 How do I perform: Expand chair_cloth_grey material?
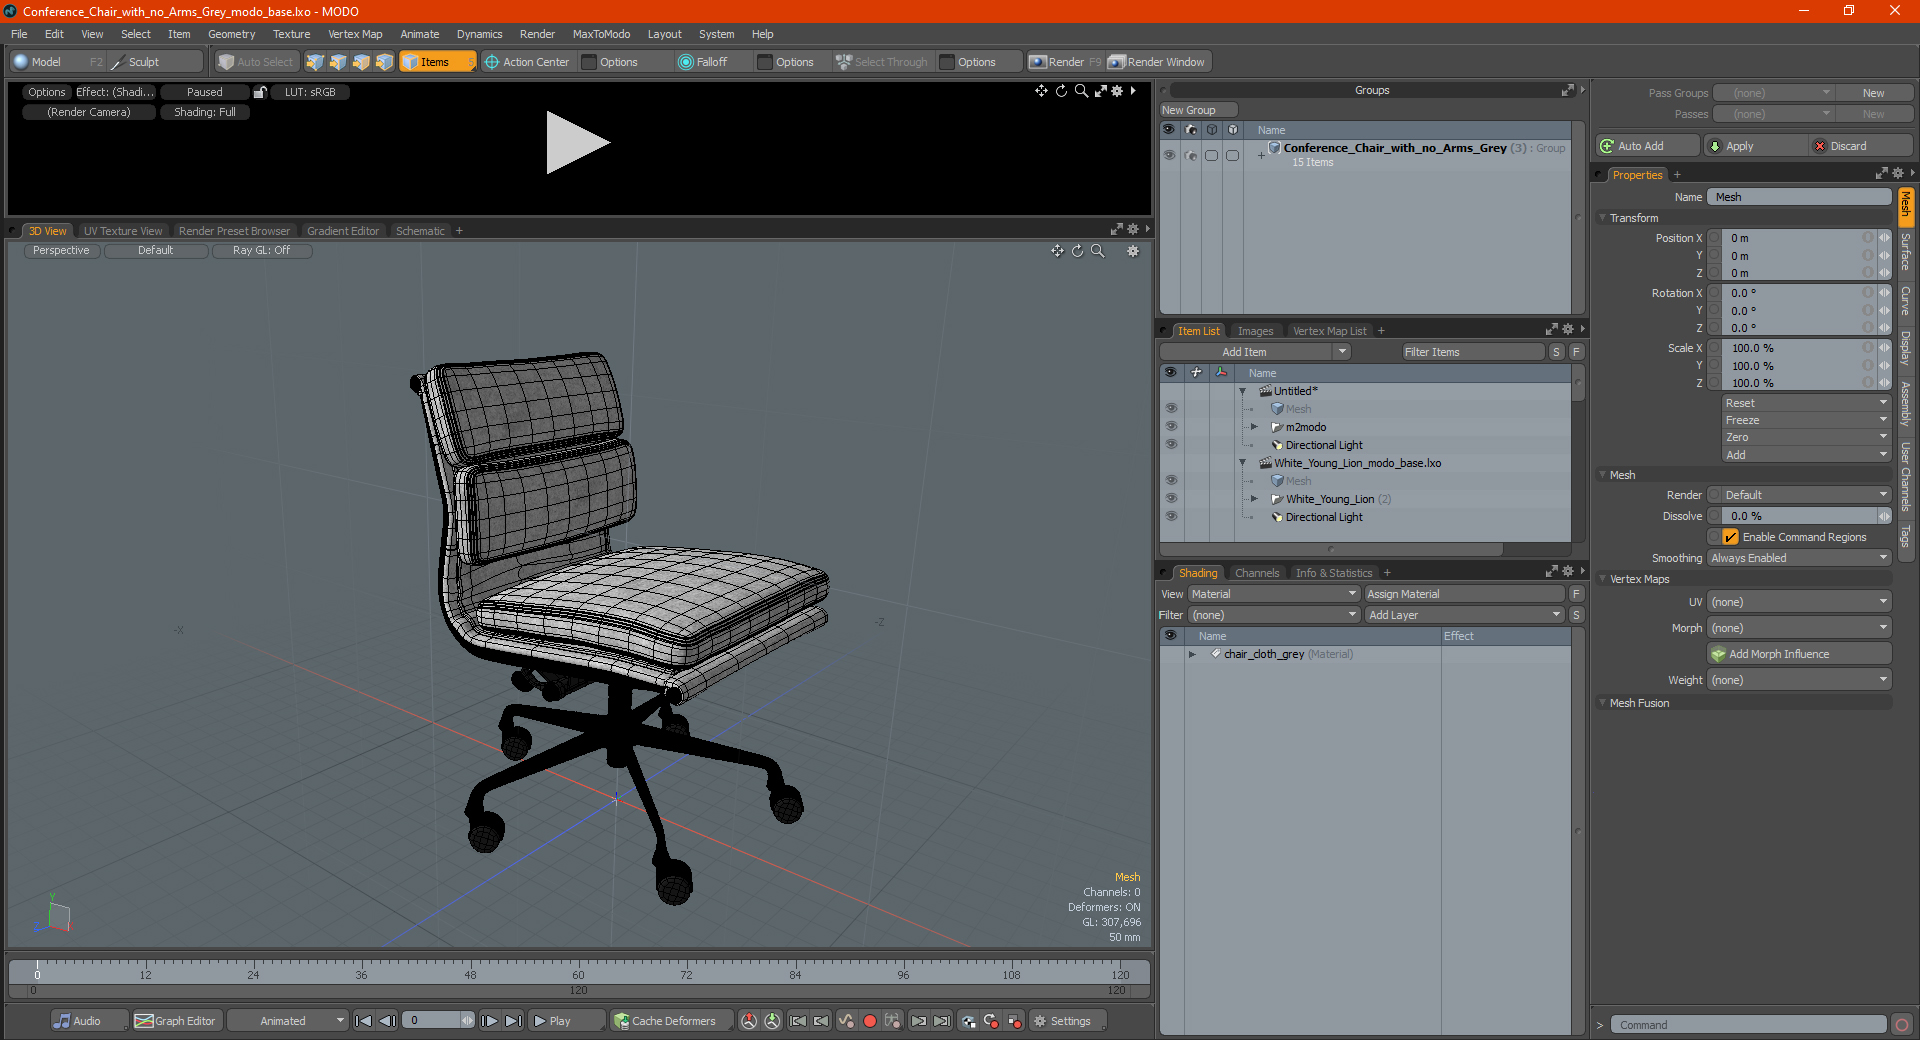pos(1192,654)
